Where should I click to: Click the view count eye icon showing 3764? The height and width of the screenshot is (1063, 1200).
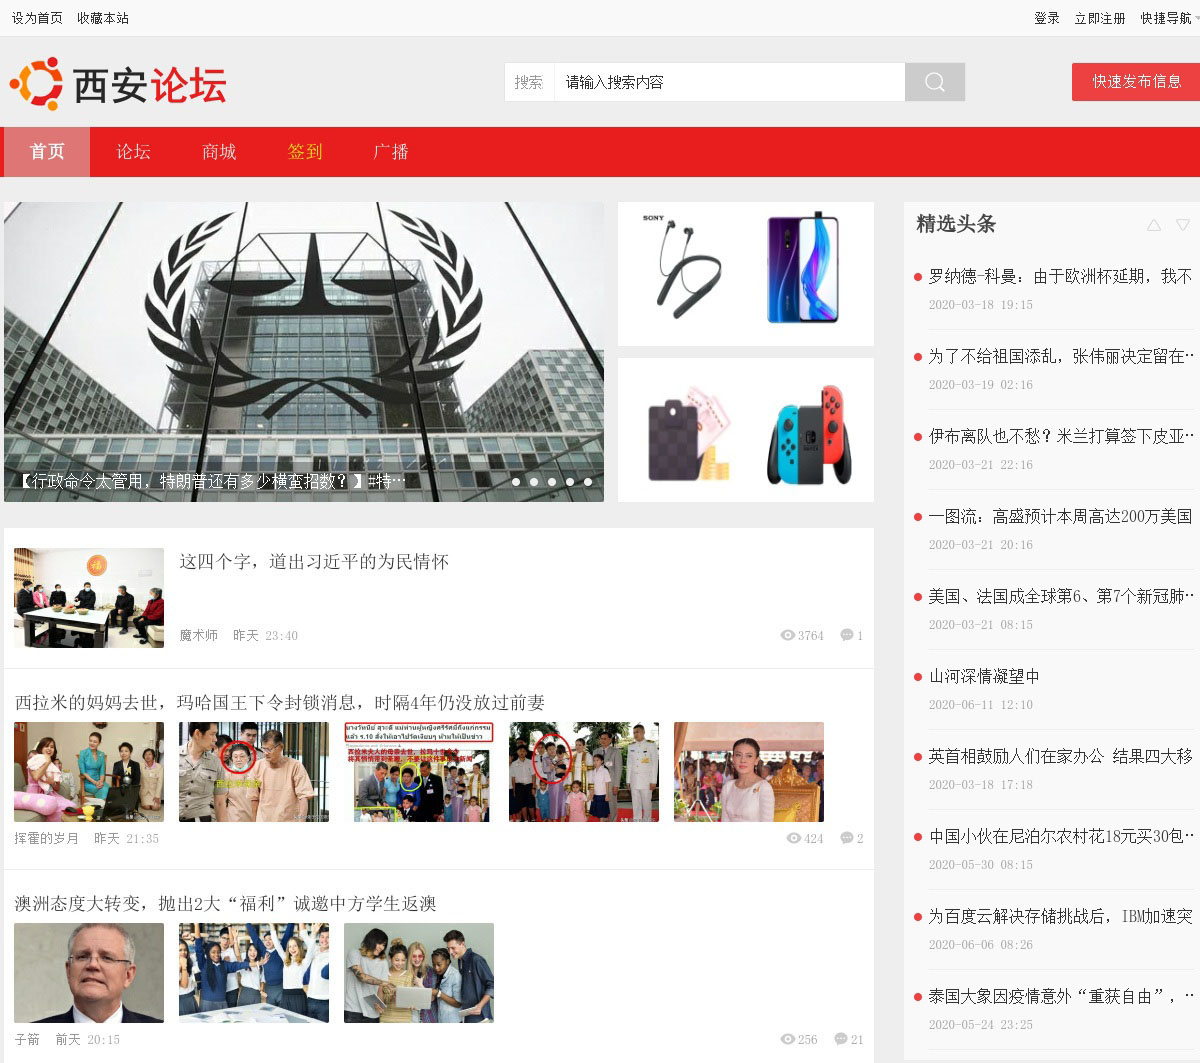(787, 635)
